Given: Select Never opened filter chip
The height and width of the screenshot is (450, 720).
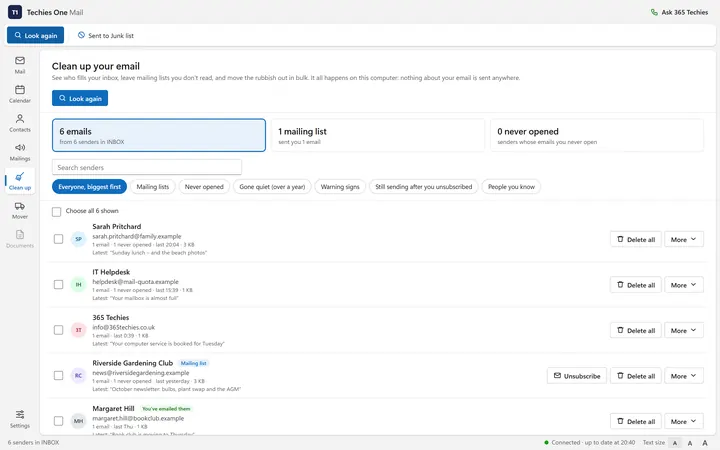Looking at the screenshot, I should (x=204, y=187).
